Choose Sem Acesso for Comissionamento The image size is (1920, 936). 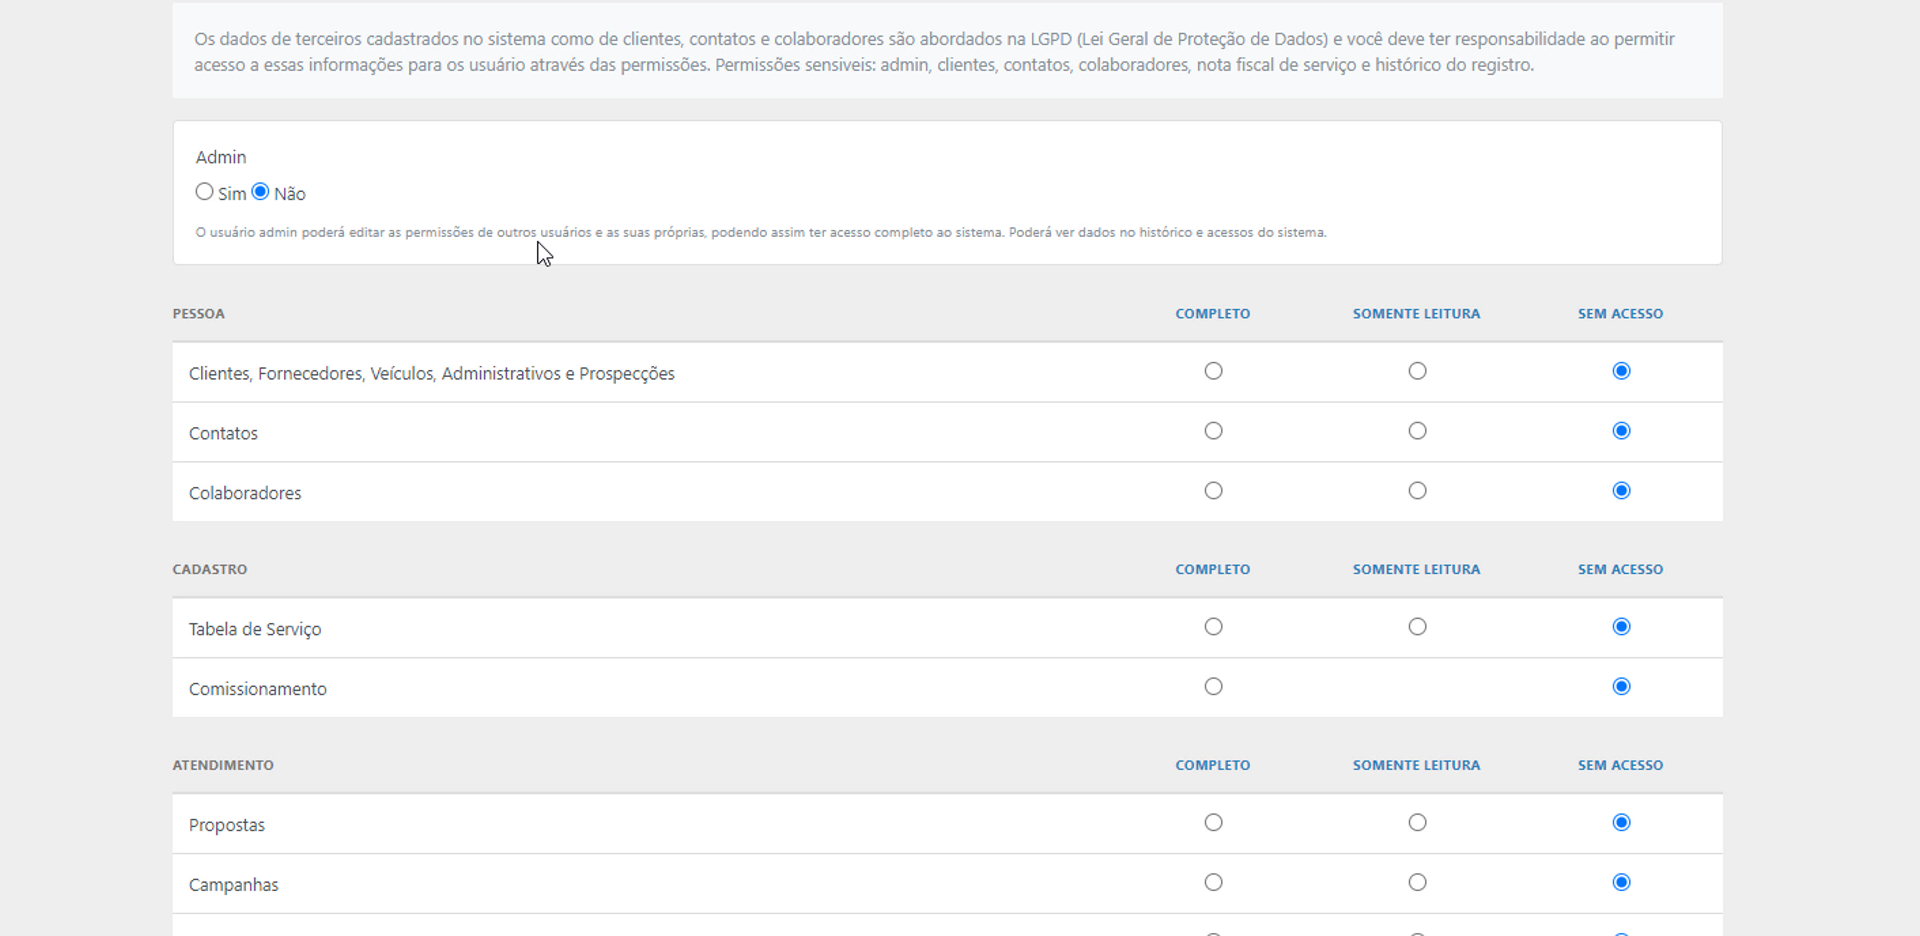click(1621, 688)
